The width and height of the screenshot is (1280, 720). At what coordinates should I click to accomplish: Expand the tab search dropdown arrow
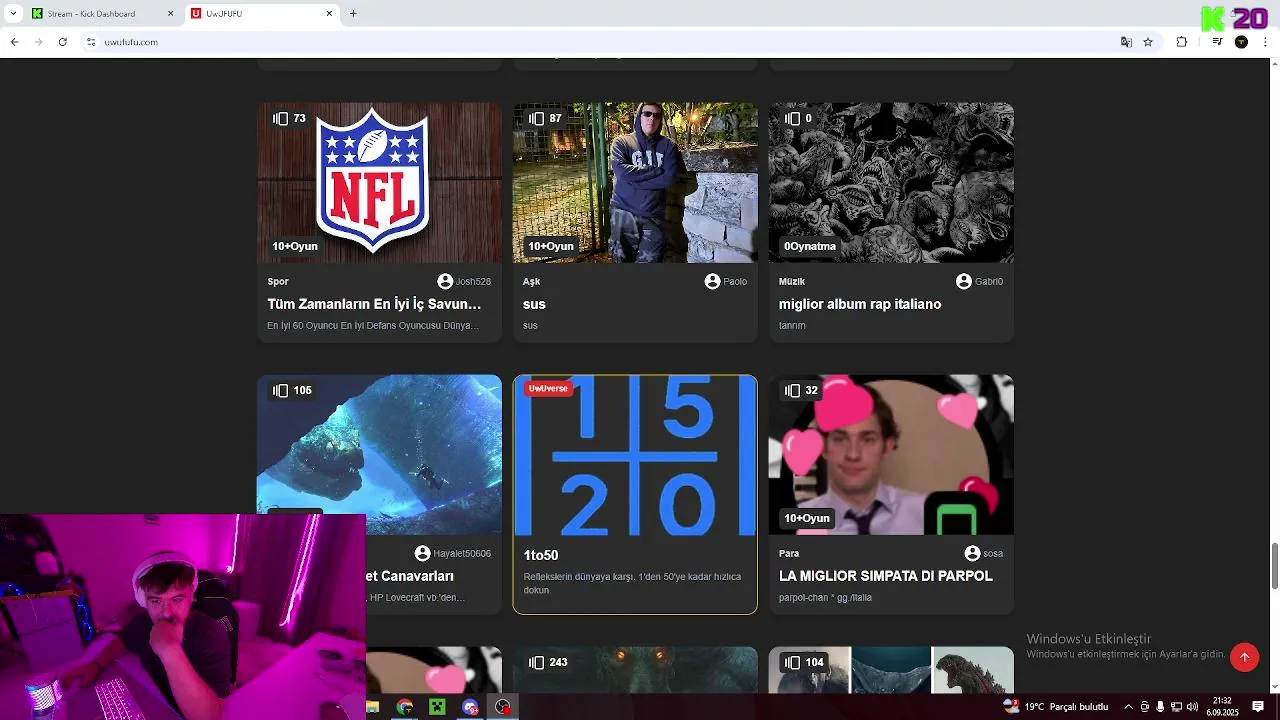tap(13, 13)
